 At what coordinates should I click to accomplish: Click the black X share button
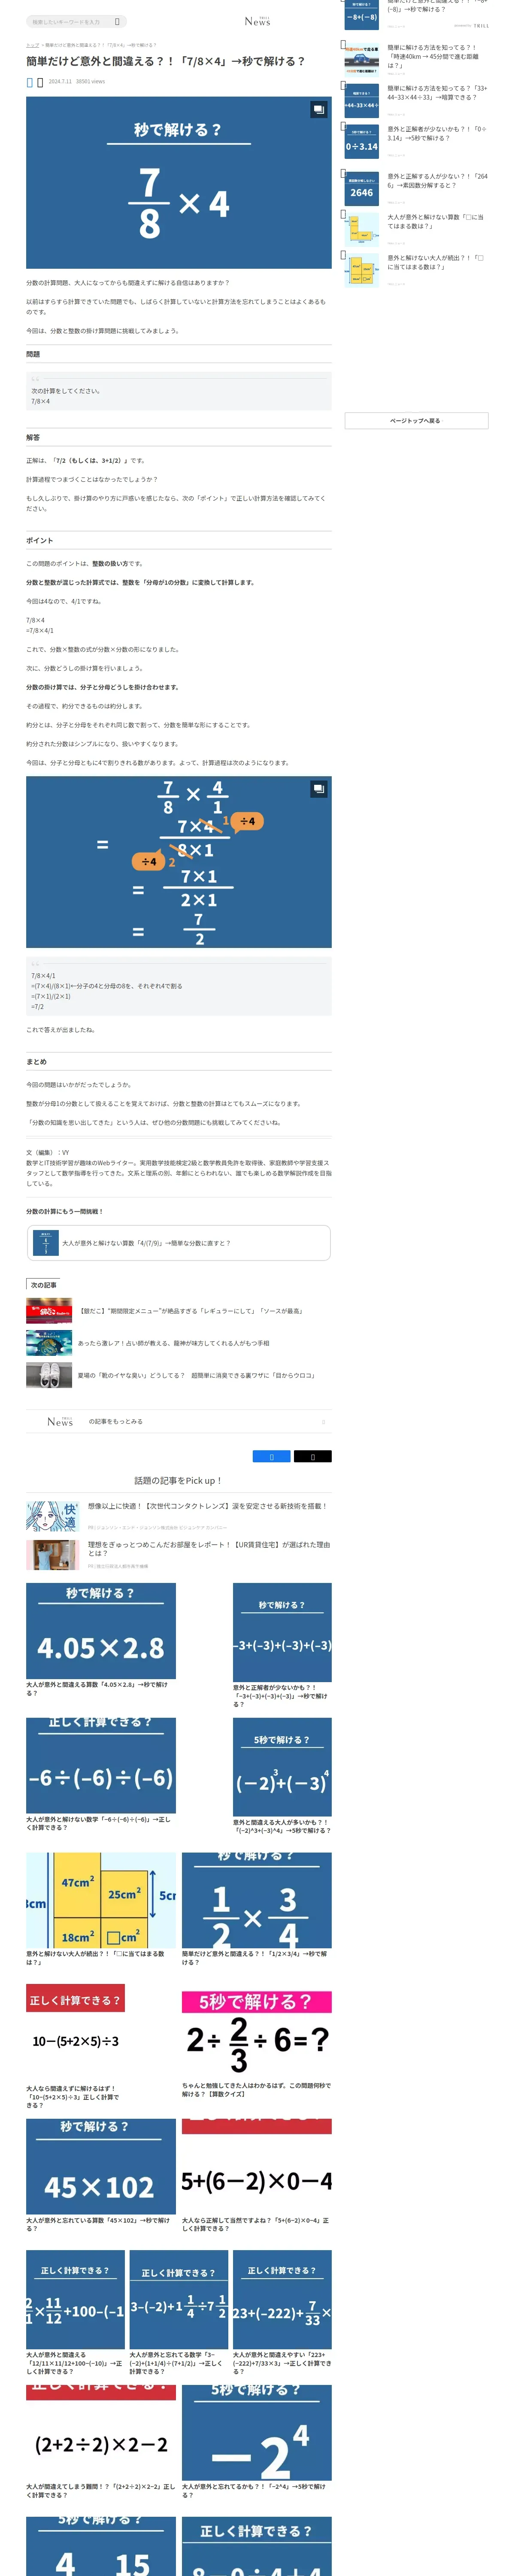click(x=312, y=1456)
